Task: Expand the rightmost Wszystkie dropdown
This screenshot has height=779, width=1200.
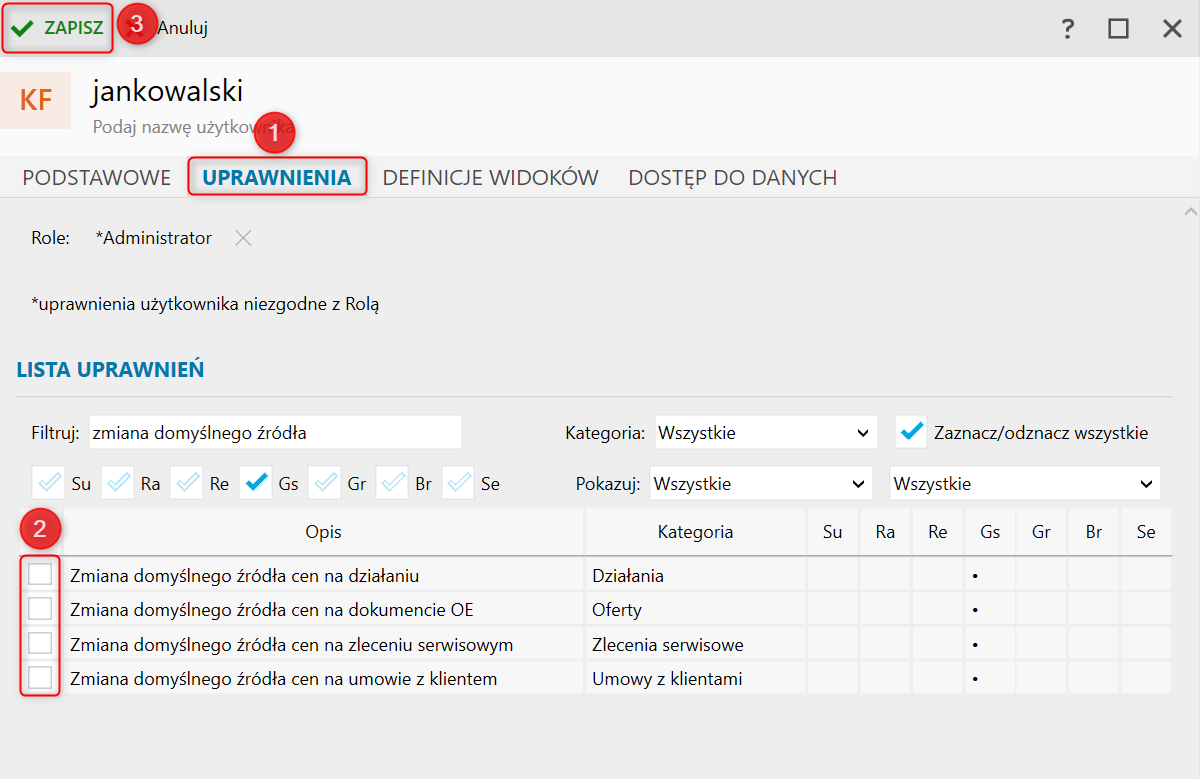Action: (1025, 484)
